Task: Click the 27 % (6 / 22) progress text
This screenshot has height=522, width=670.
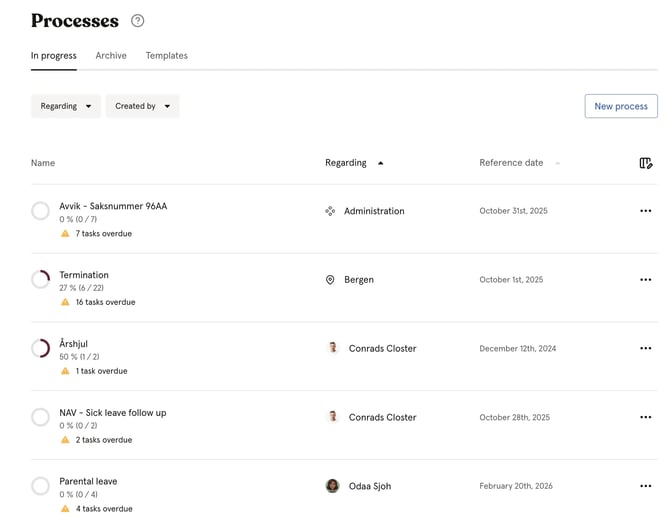Action: pos(82,288)
